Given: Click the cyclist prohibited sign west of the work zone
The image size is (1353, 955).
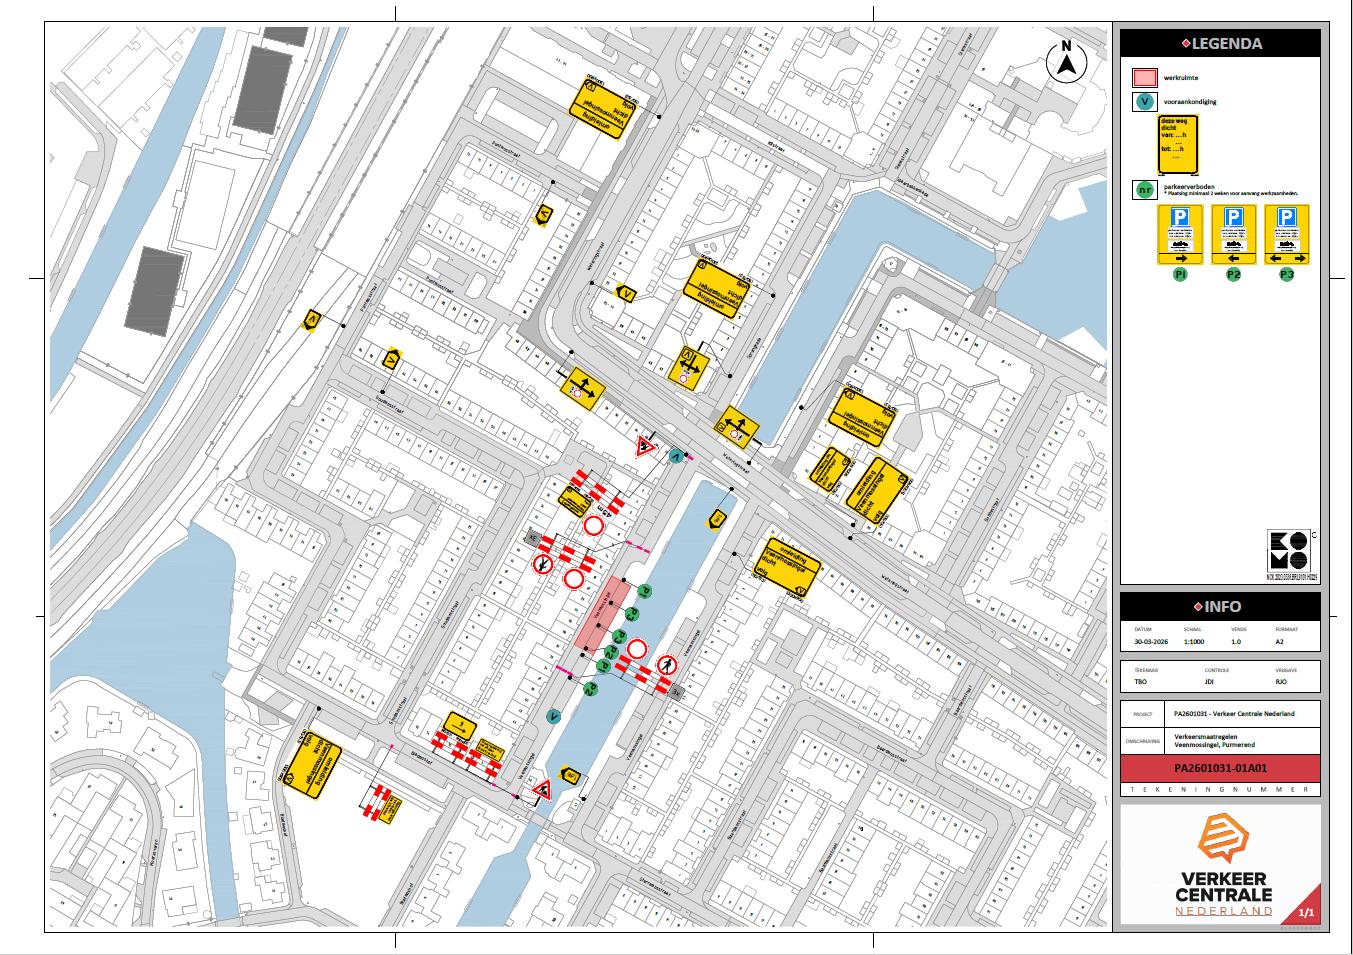Looking at the screenshot, I should [541, 565].
